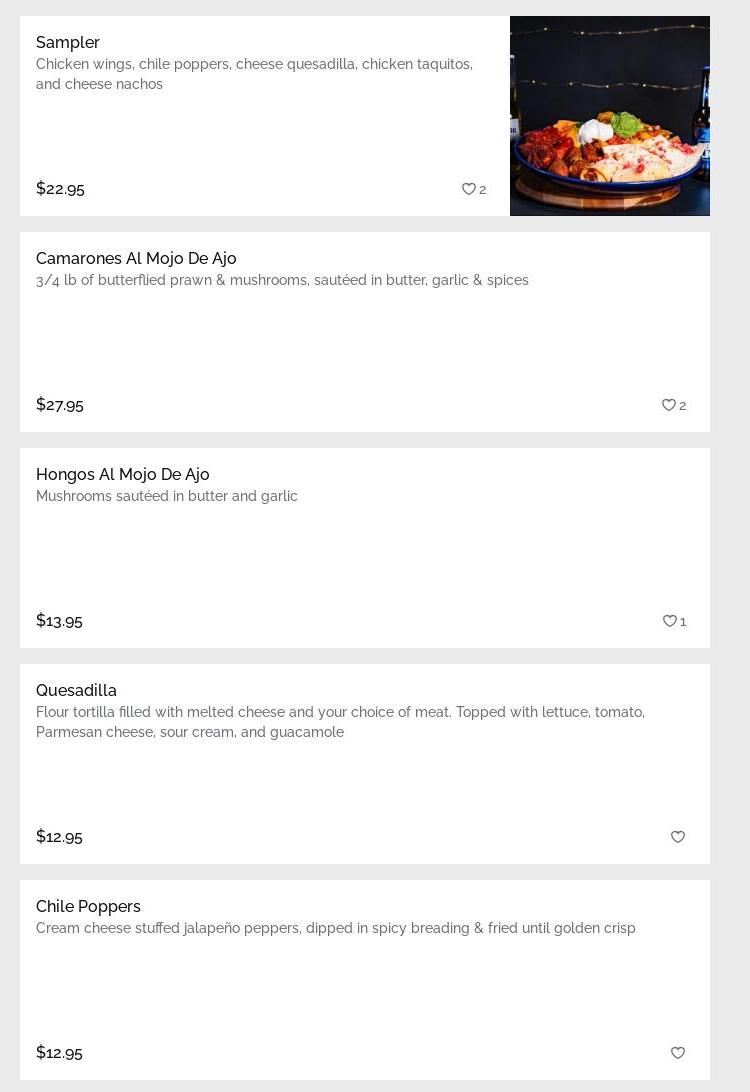Open Hongos Al Mojo De Ajo item
The width and height of the screenshot is (750, 1092).
[123, 474]
